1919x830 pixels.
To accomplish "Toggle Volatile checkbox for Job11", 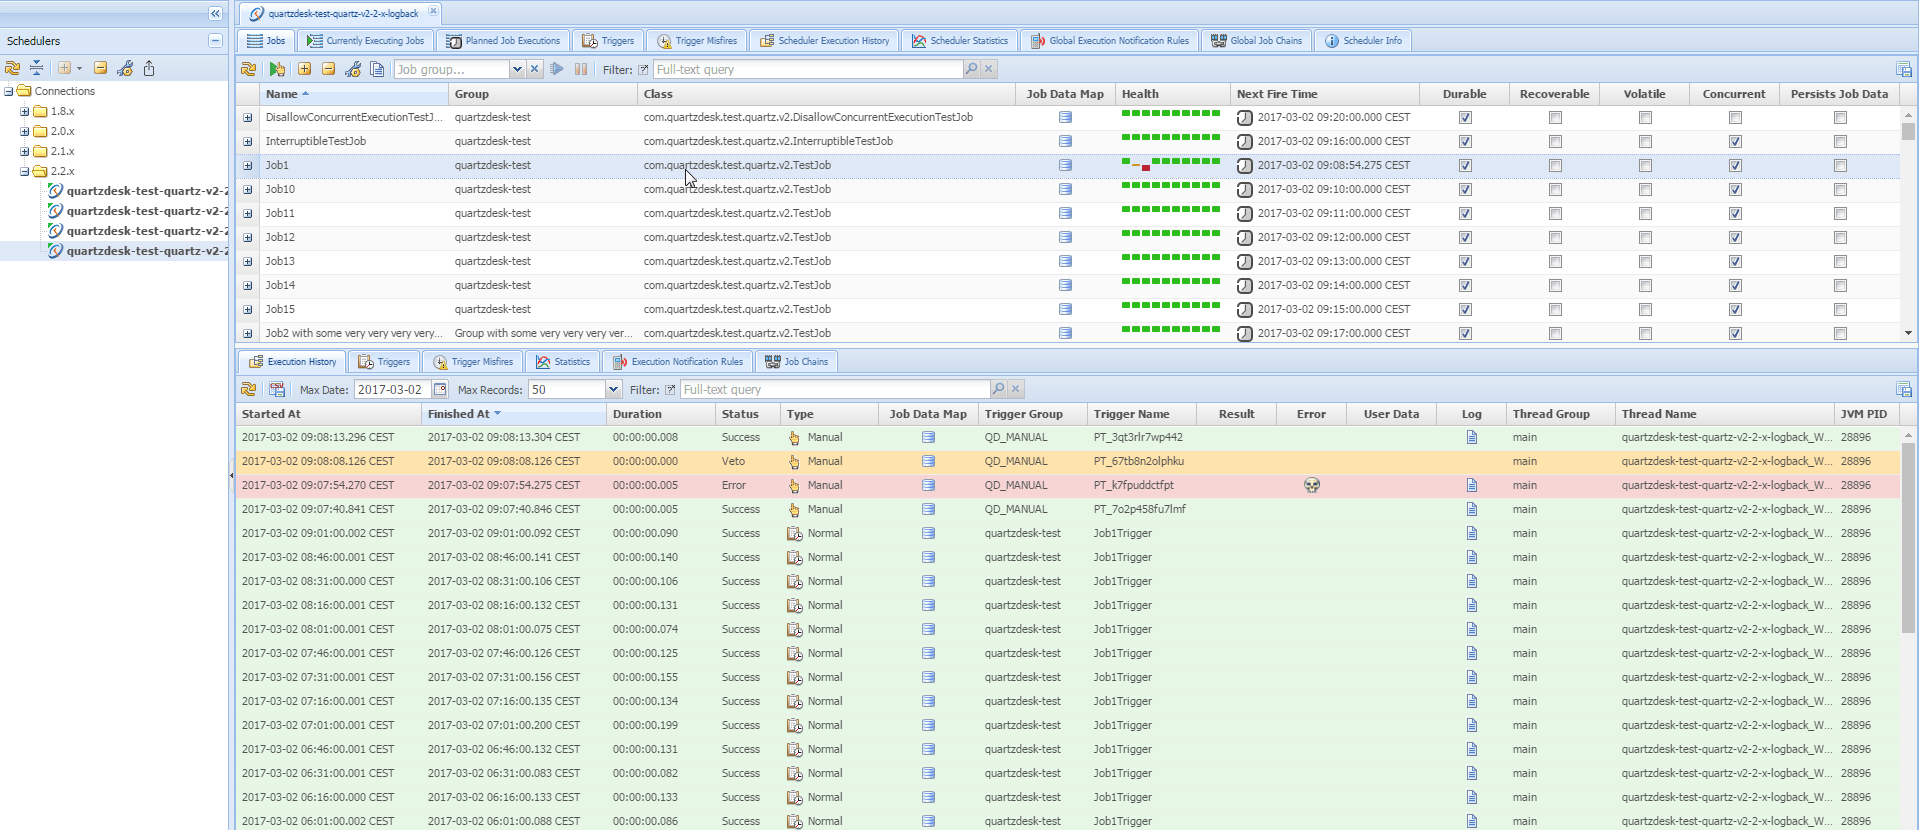I will pyautogui.click(x=1645, y=214).
